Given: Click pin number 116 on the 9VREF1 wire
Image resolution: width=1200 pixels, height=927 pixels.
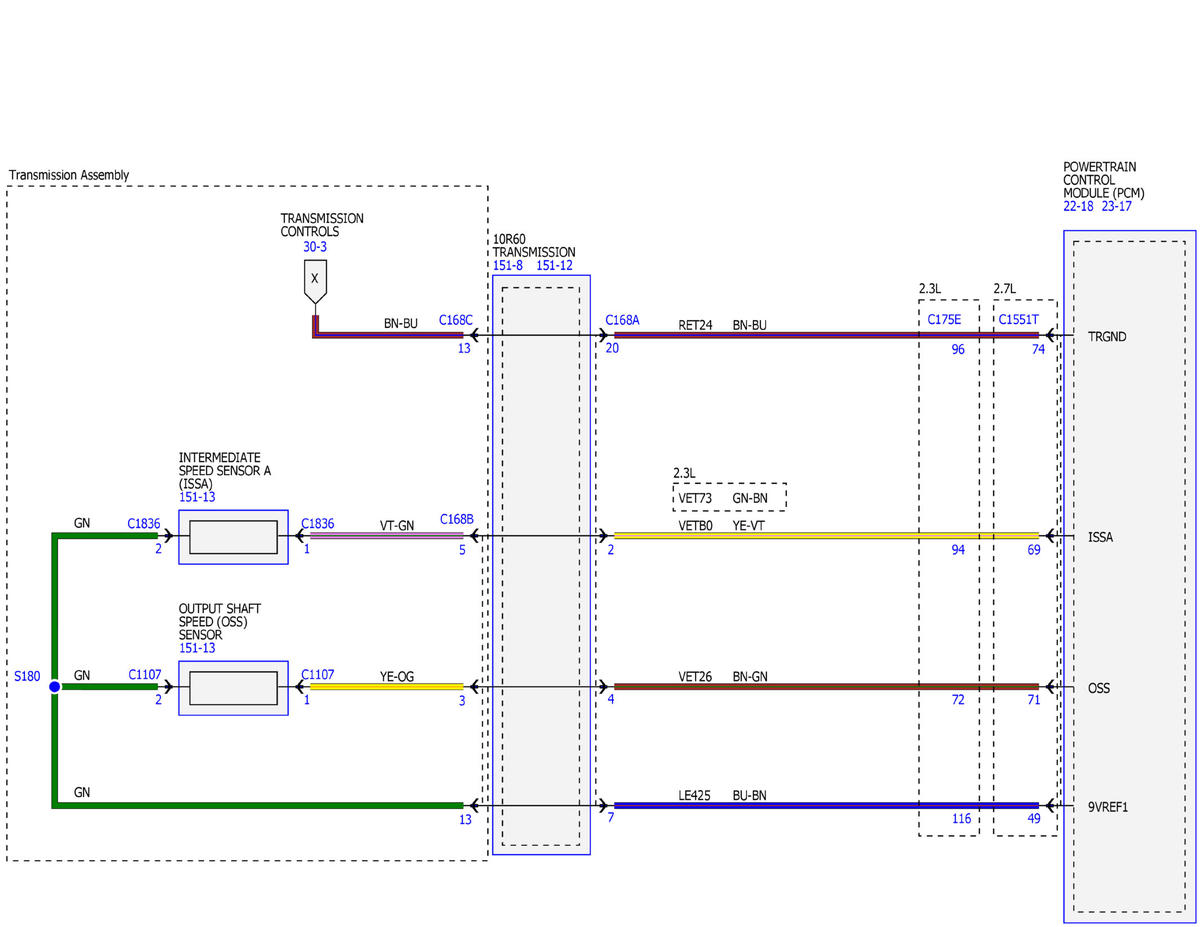Looking at the screenshot, I should point(961,819).
